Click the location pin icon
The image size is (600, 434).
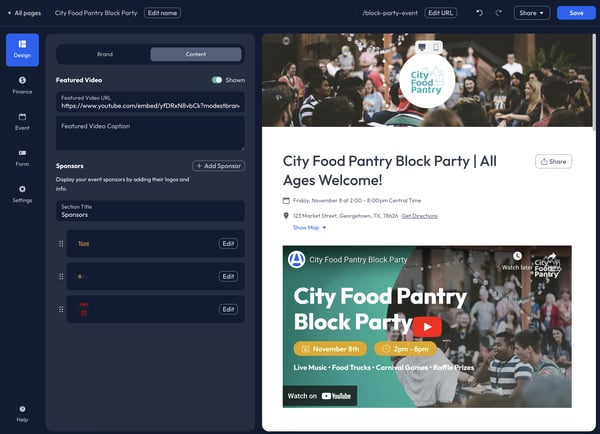(x=286, y=216)
